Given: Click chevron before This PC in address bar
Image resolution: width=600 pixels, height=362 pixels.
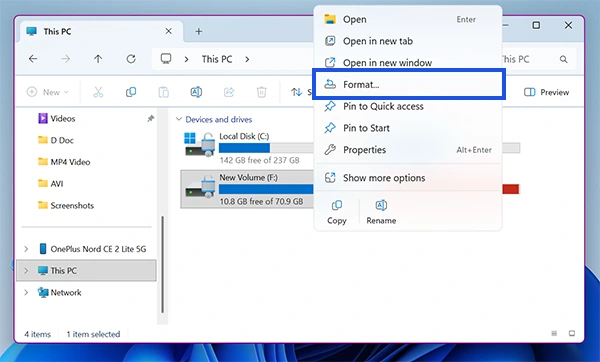Looking at the screenshot, I should [186, 59].
